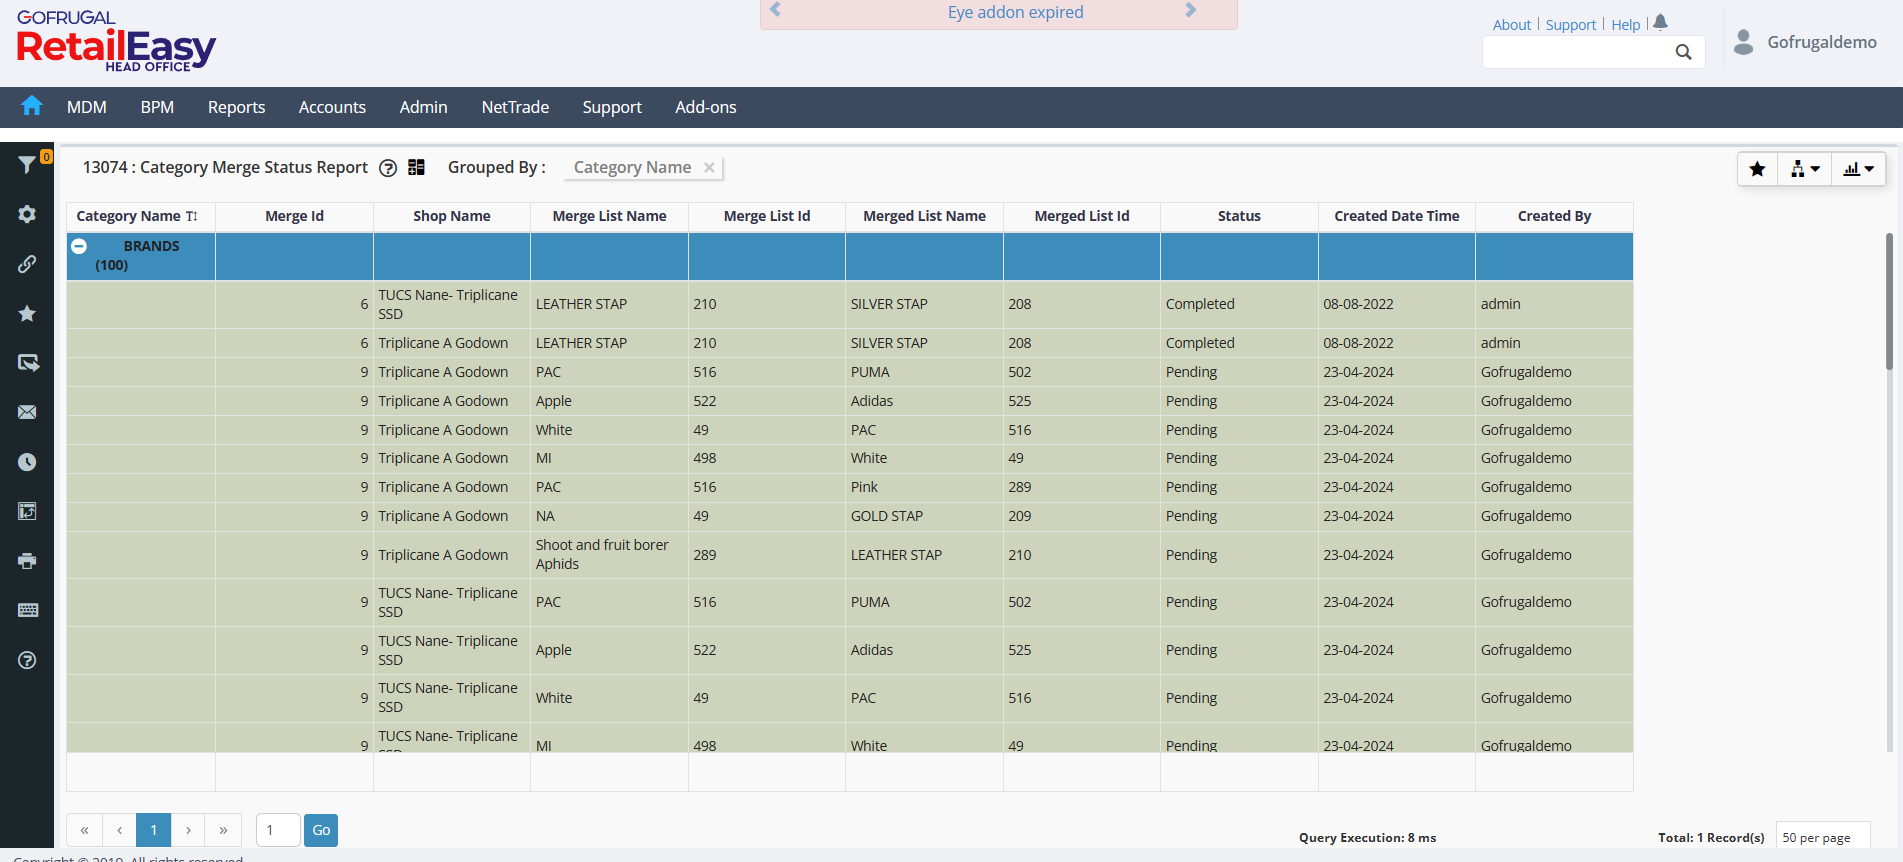This screenshot has height=862, width=1903.
Task: Click the link chain sidebar icon
Action: (27, 264)
